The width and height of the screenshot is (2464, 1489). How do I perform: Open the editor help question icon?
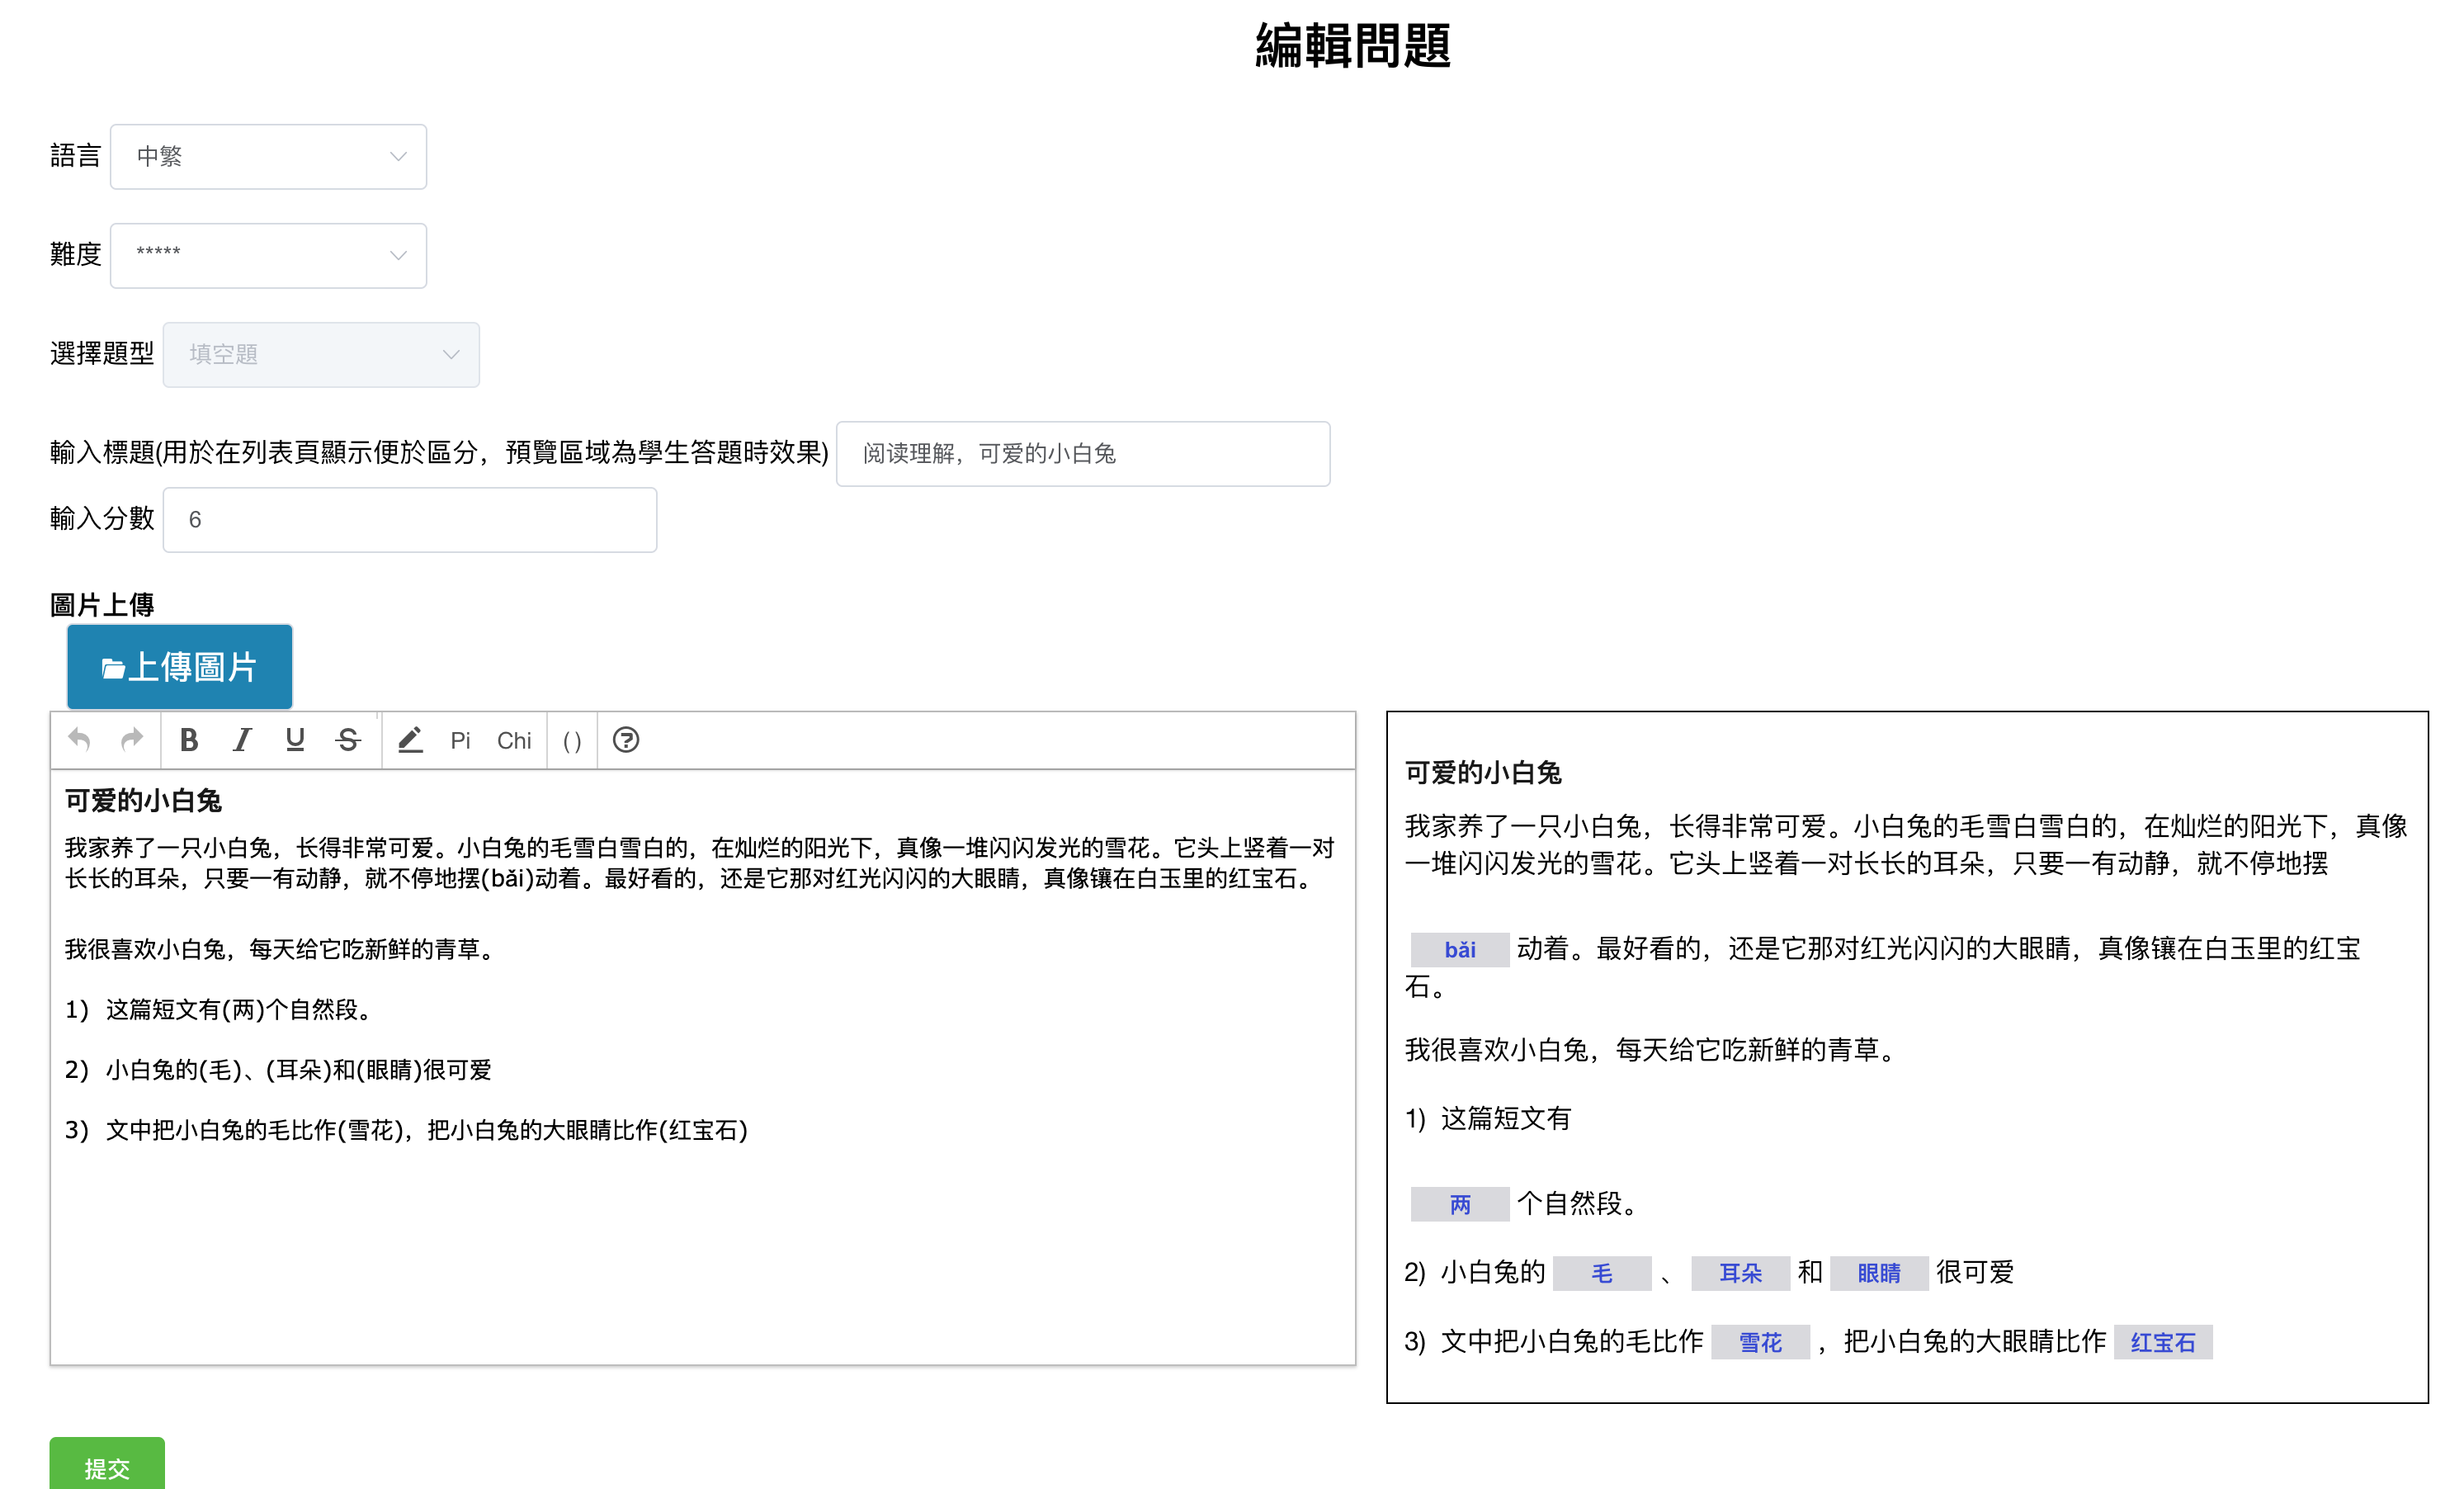point(626,740)
